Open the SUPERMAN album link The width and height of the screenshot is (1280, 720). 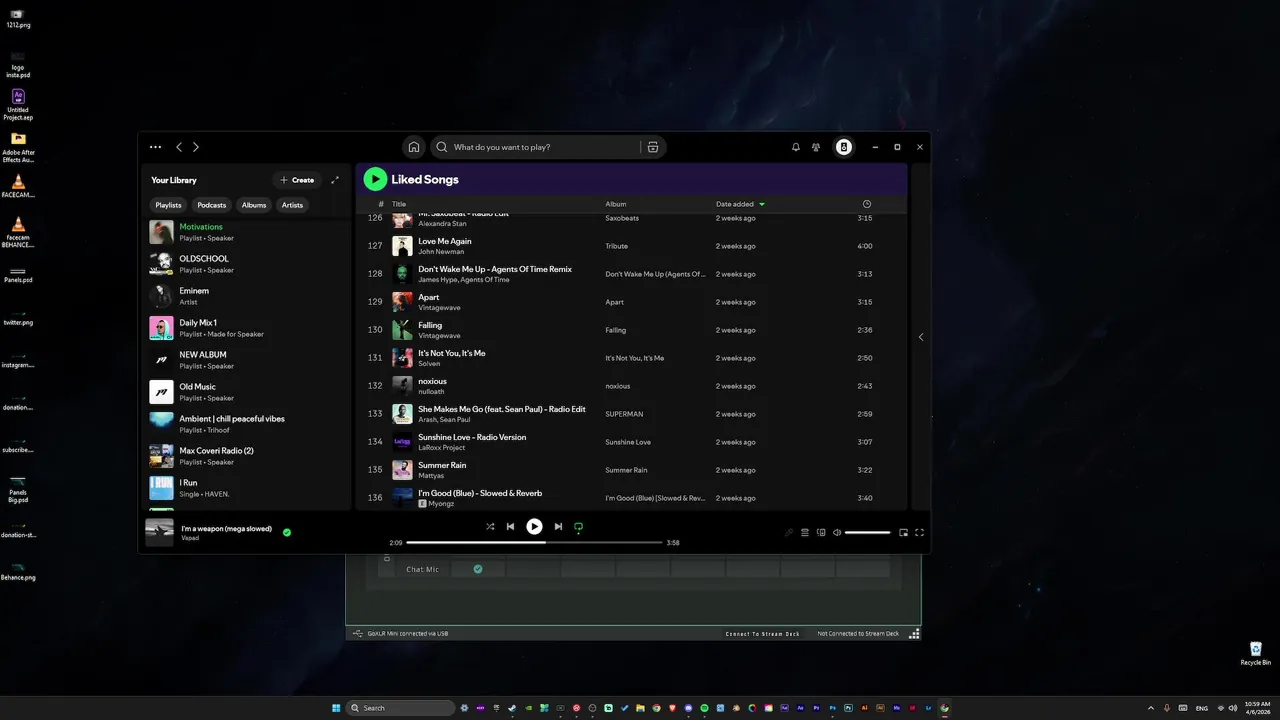[624, 414]
